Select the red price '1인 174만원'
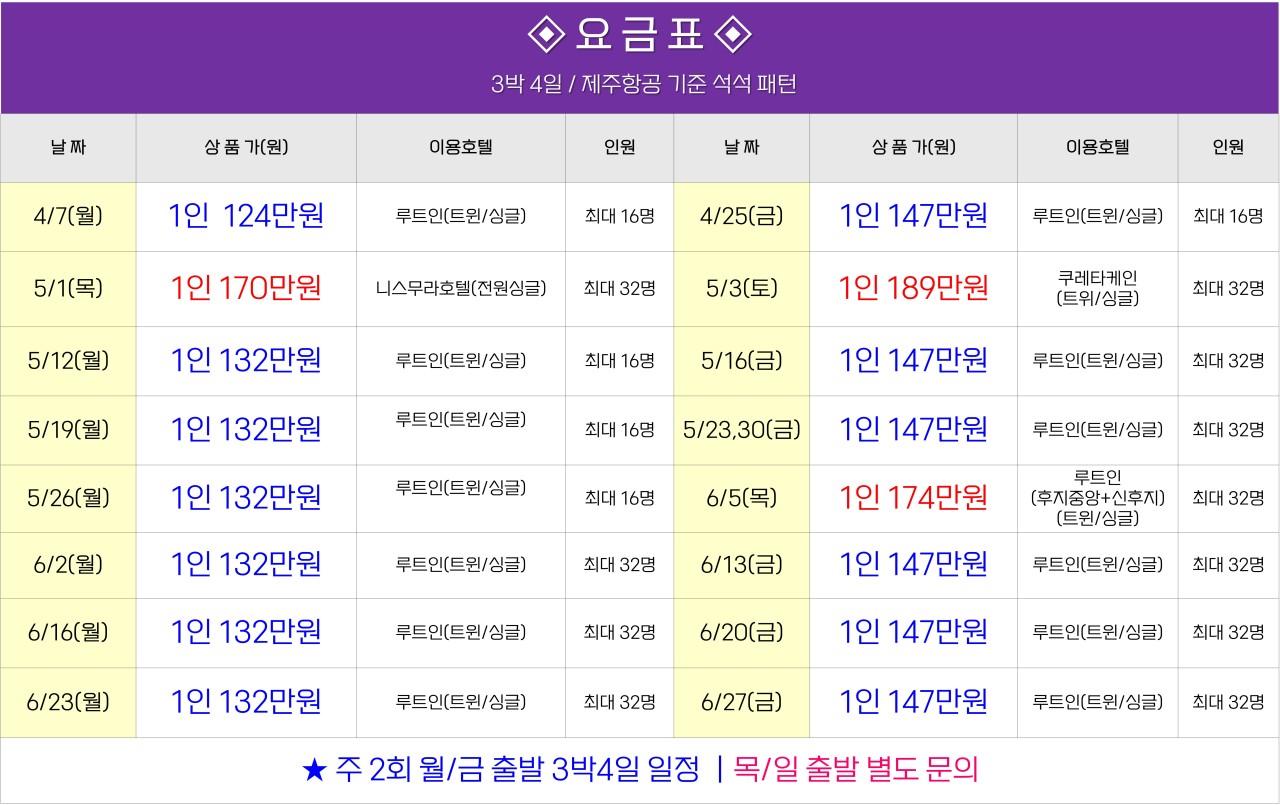Screen dimensions: 1280x805 pos(914,498)
